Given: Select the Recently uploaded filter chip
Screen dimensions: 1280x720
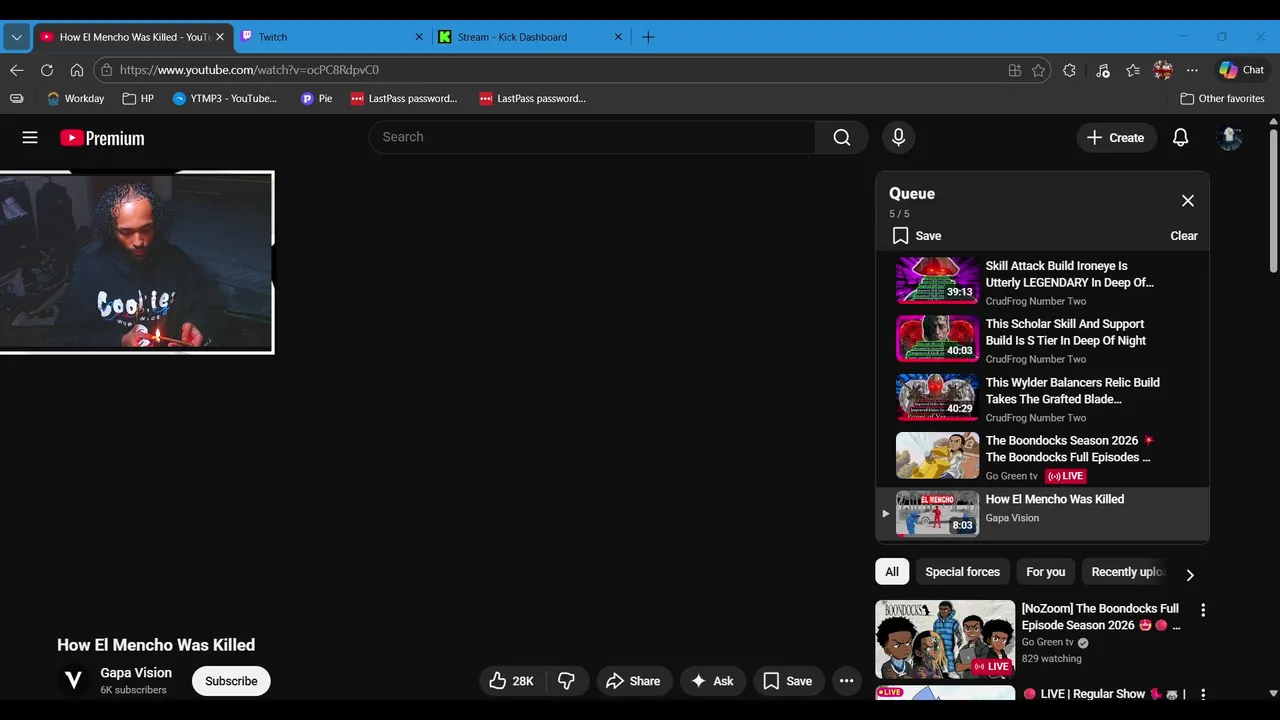Looking at the screenshot, I should pos(1128,572).
